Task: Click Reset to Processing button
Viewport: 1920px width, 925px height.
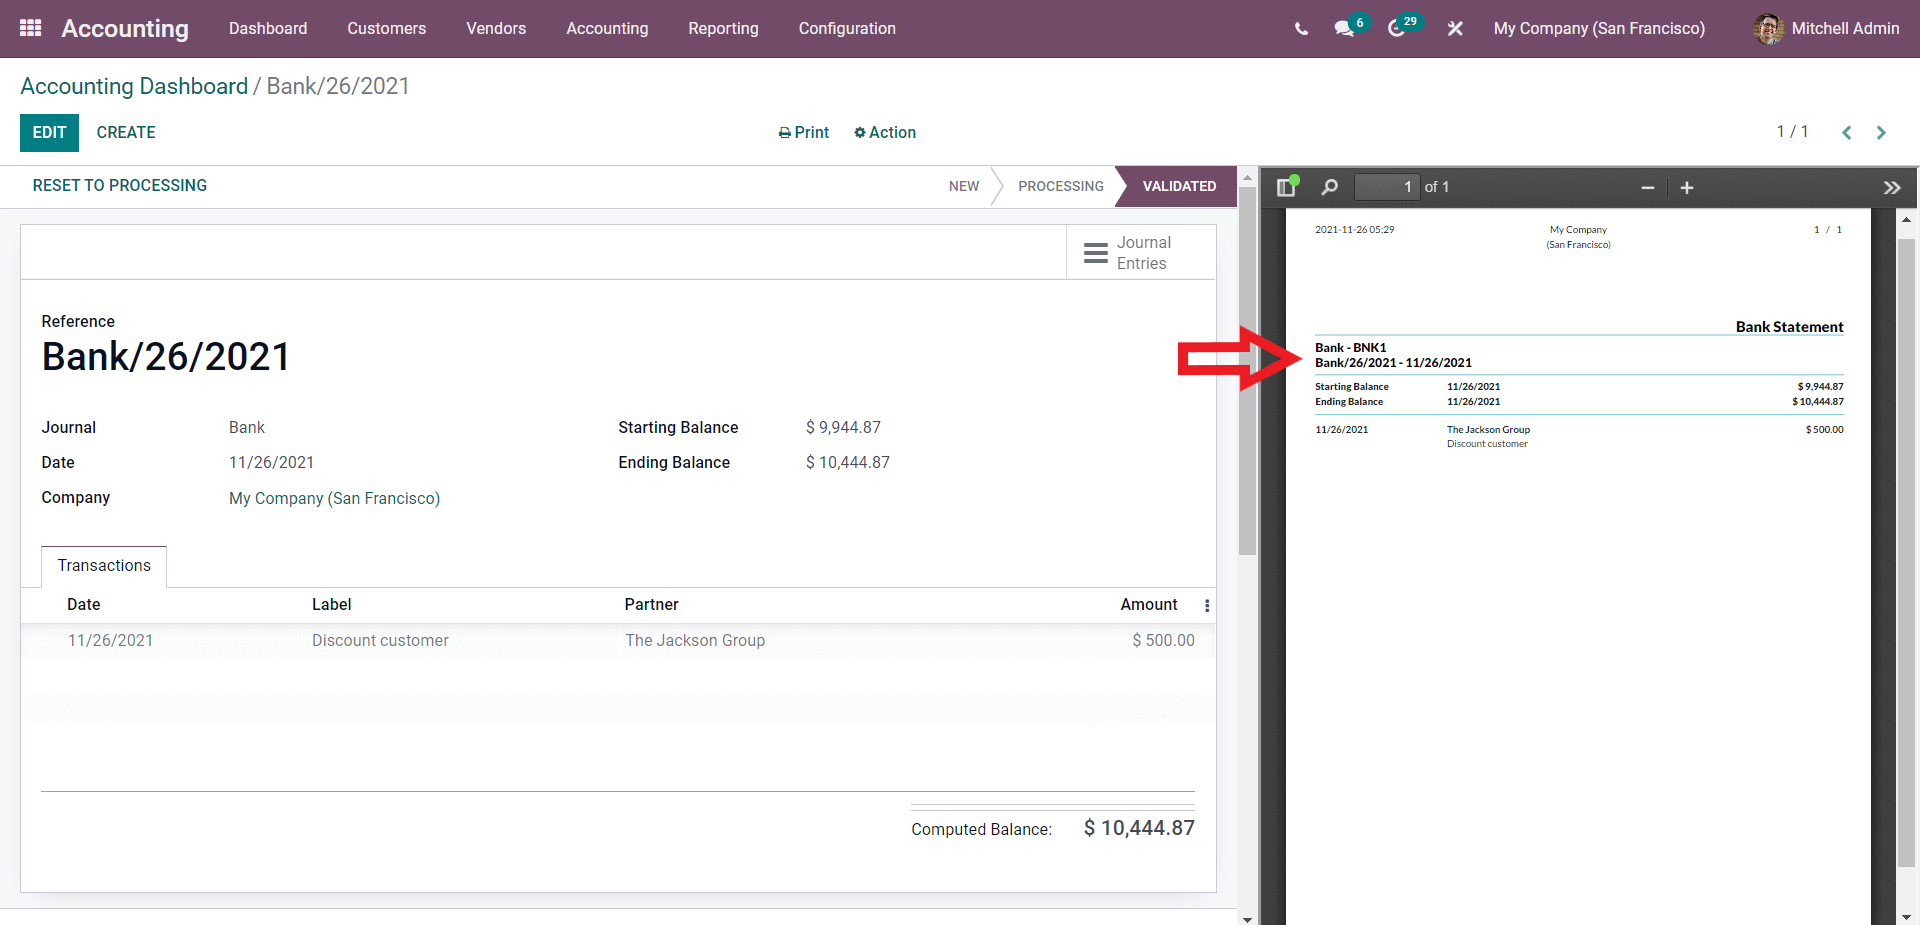Action: point(120,186)
